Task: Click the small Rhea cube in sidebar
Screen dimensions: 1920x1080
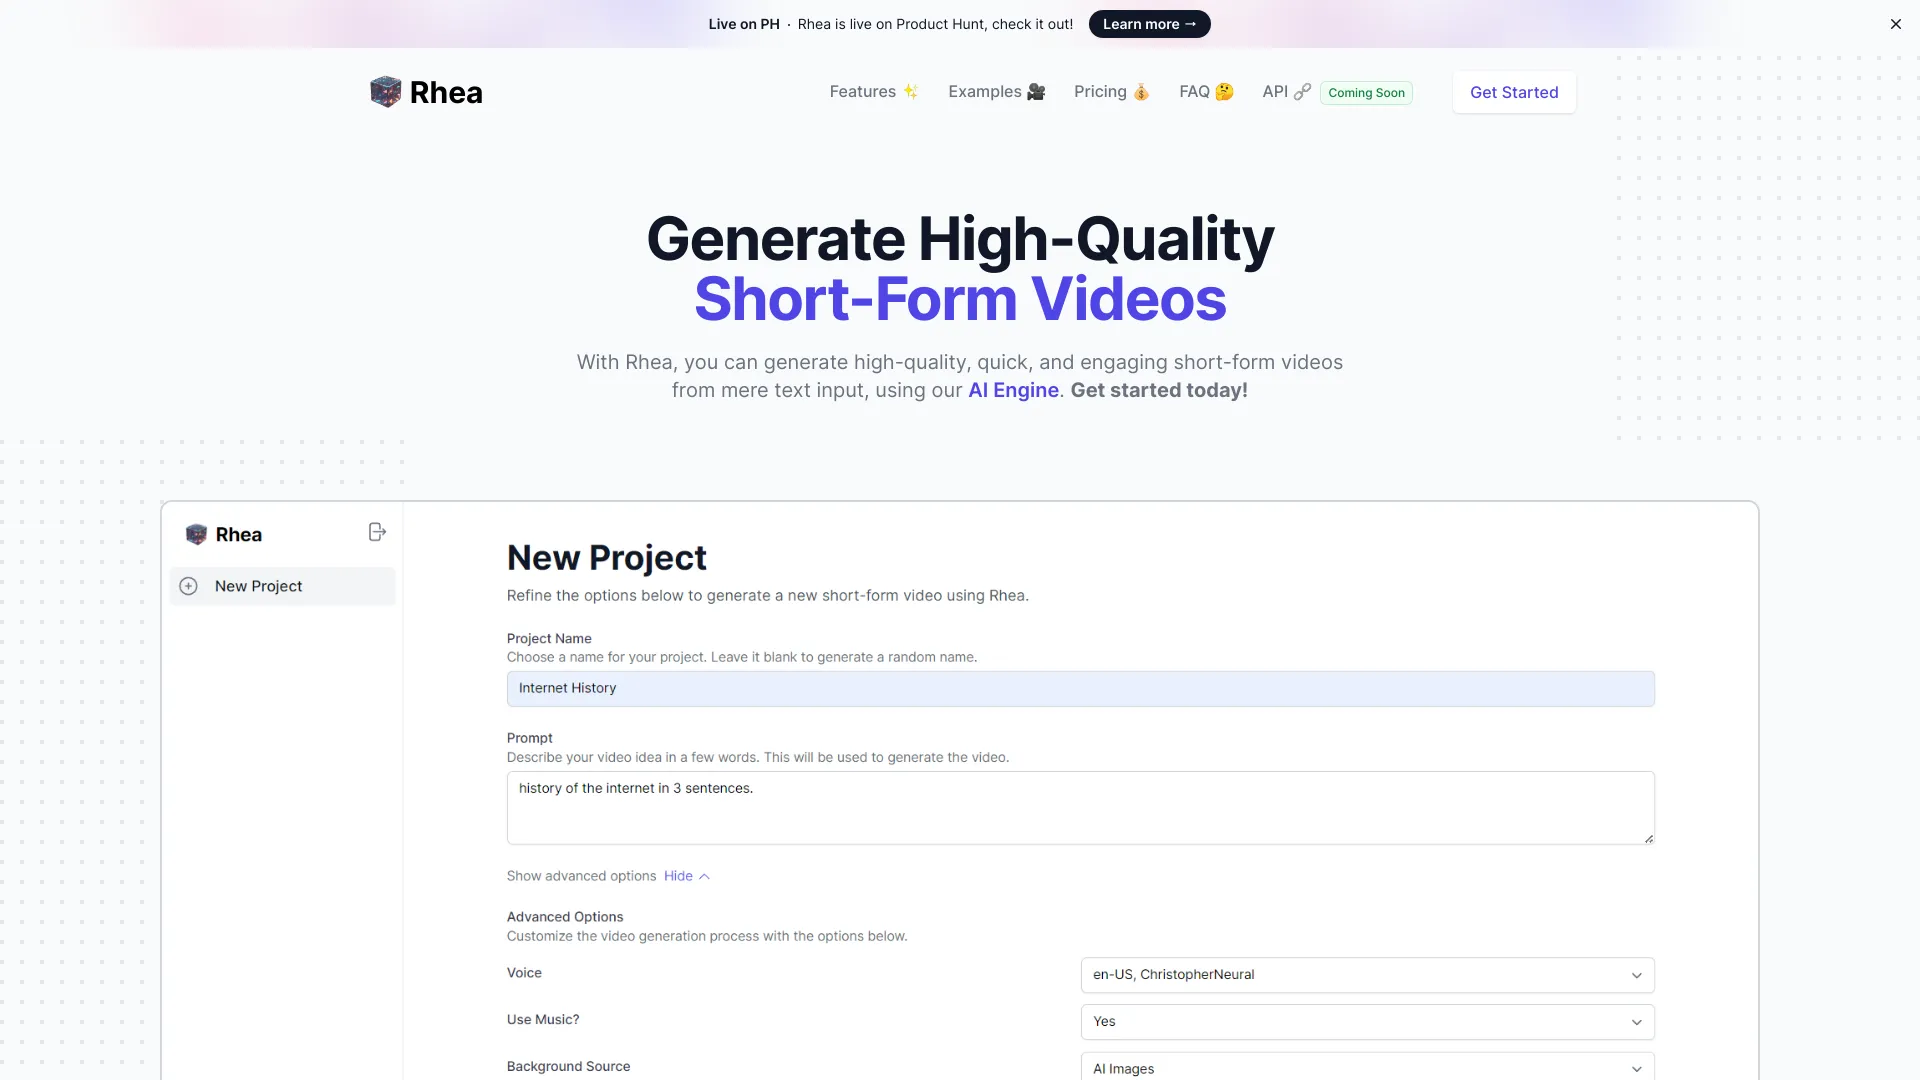Action: [x=196, y=534]
